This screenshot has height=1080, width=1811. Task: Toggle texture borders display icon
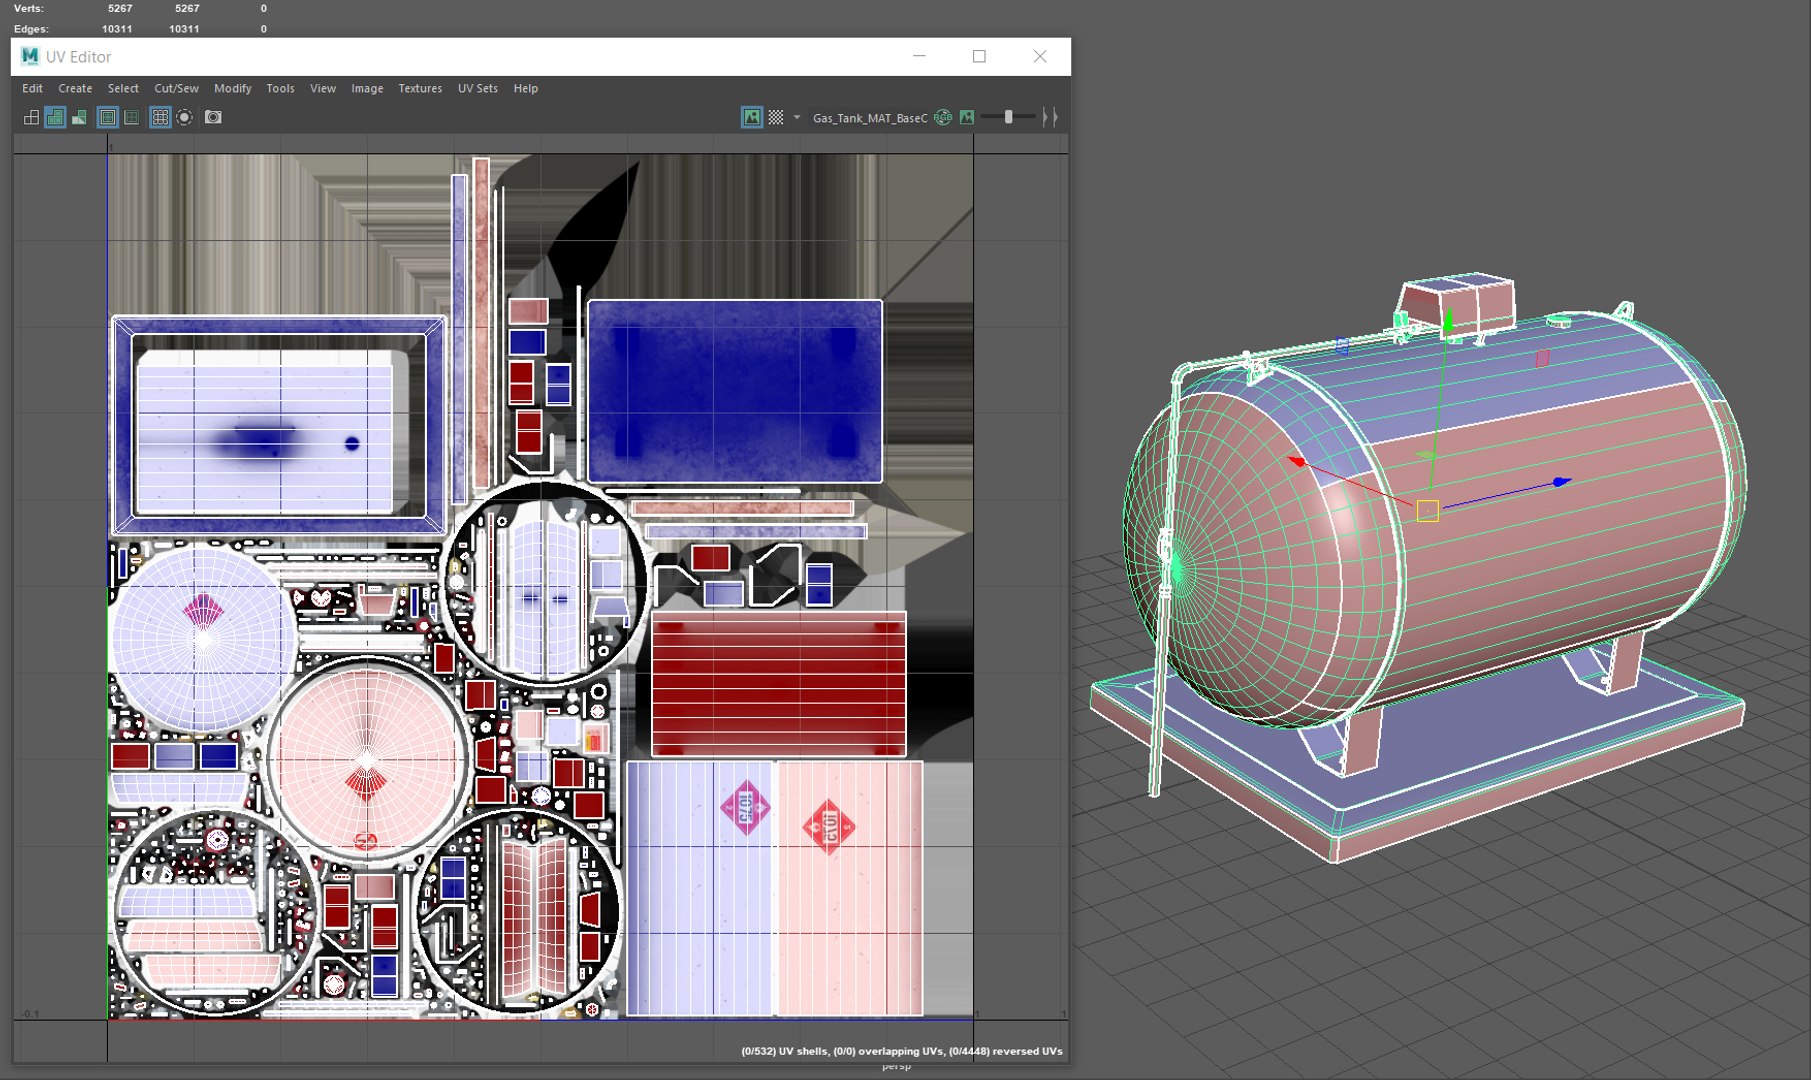tap(107, 117)
